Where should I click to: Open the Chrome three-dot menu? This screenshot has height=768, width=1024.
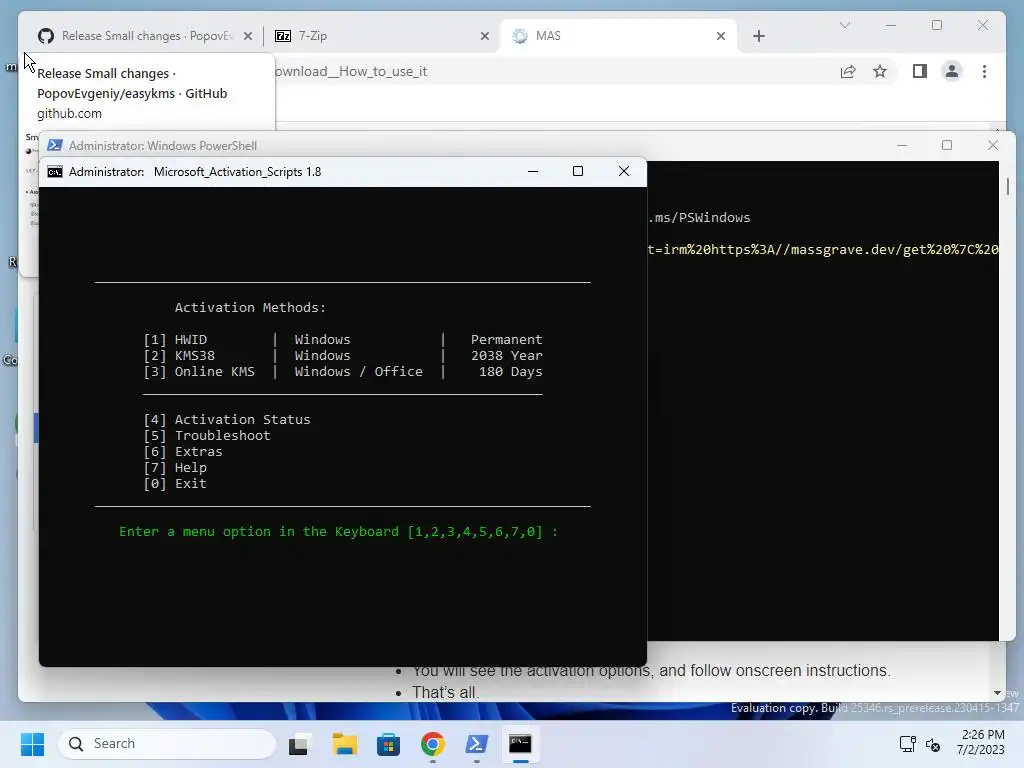984,71
